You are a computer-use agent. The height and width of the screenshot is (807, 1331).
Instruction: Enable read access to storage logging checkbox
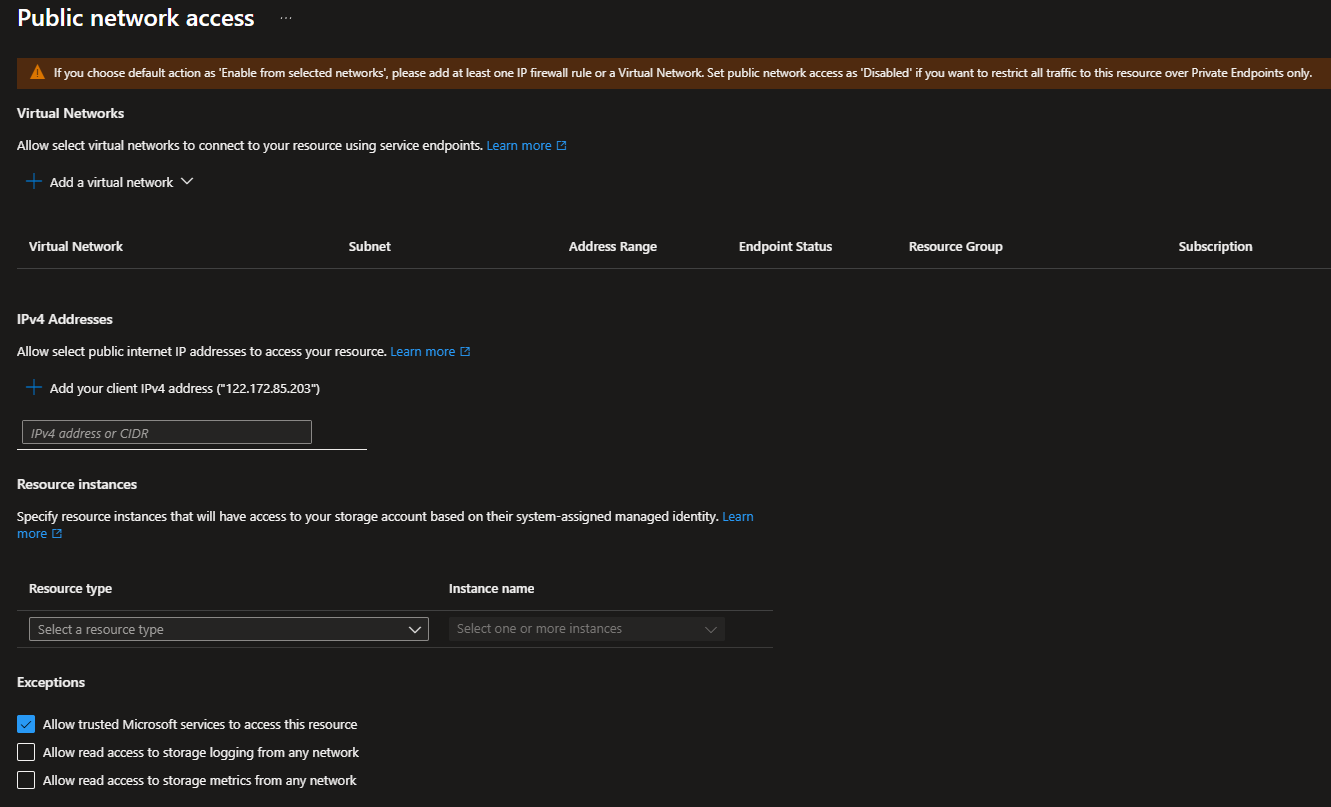[26, 752]
